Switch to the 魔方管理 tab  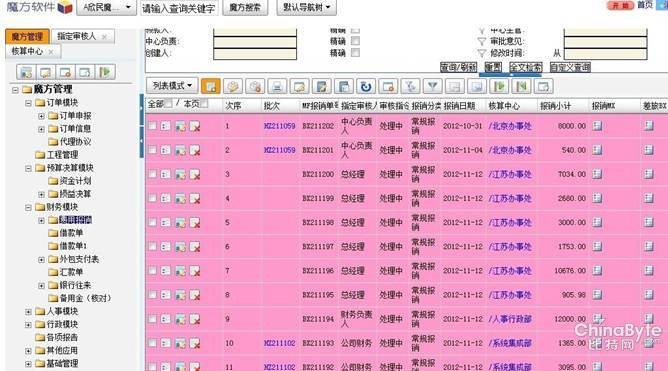tap(27, 37)
